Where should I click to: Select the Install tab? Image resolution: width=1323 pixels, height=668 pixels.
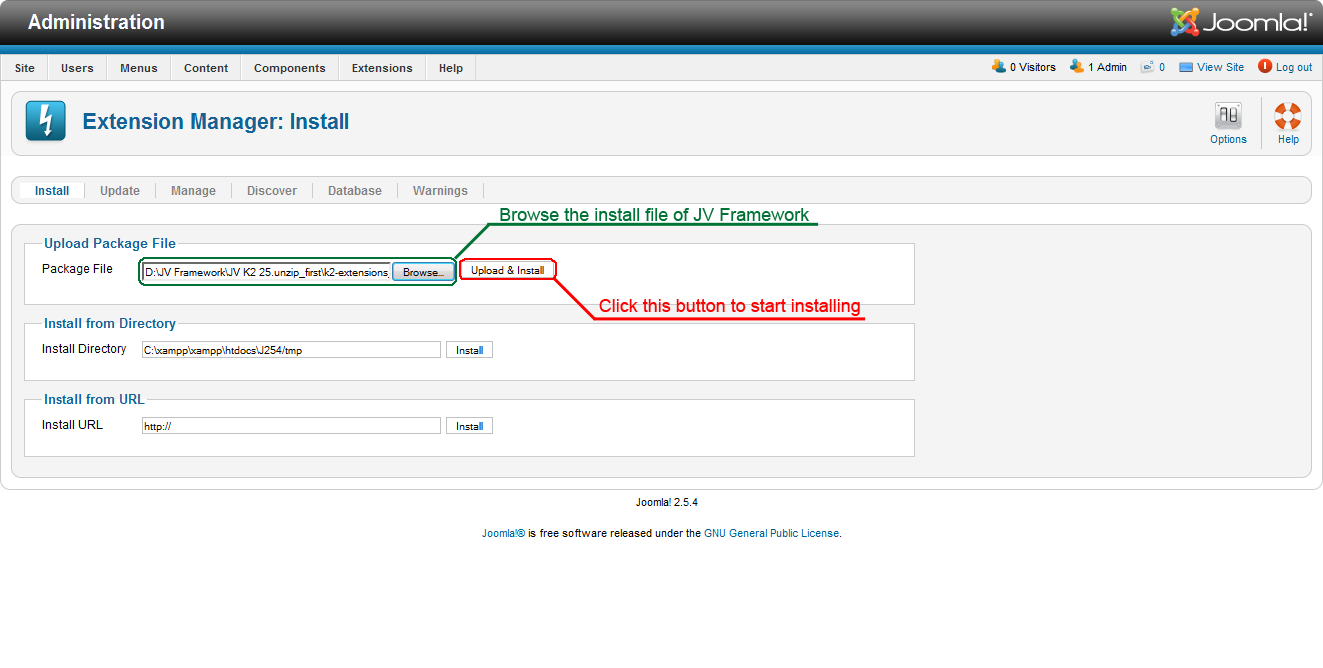52,191
